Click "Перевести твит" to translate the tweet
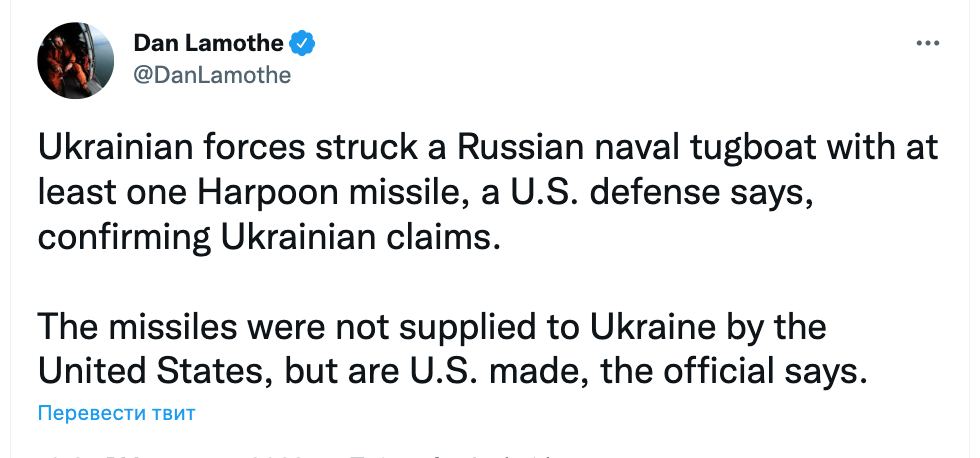980x458 pixels. coord(116,413)
